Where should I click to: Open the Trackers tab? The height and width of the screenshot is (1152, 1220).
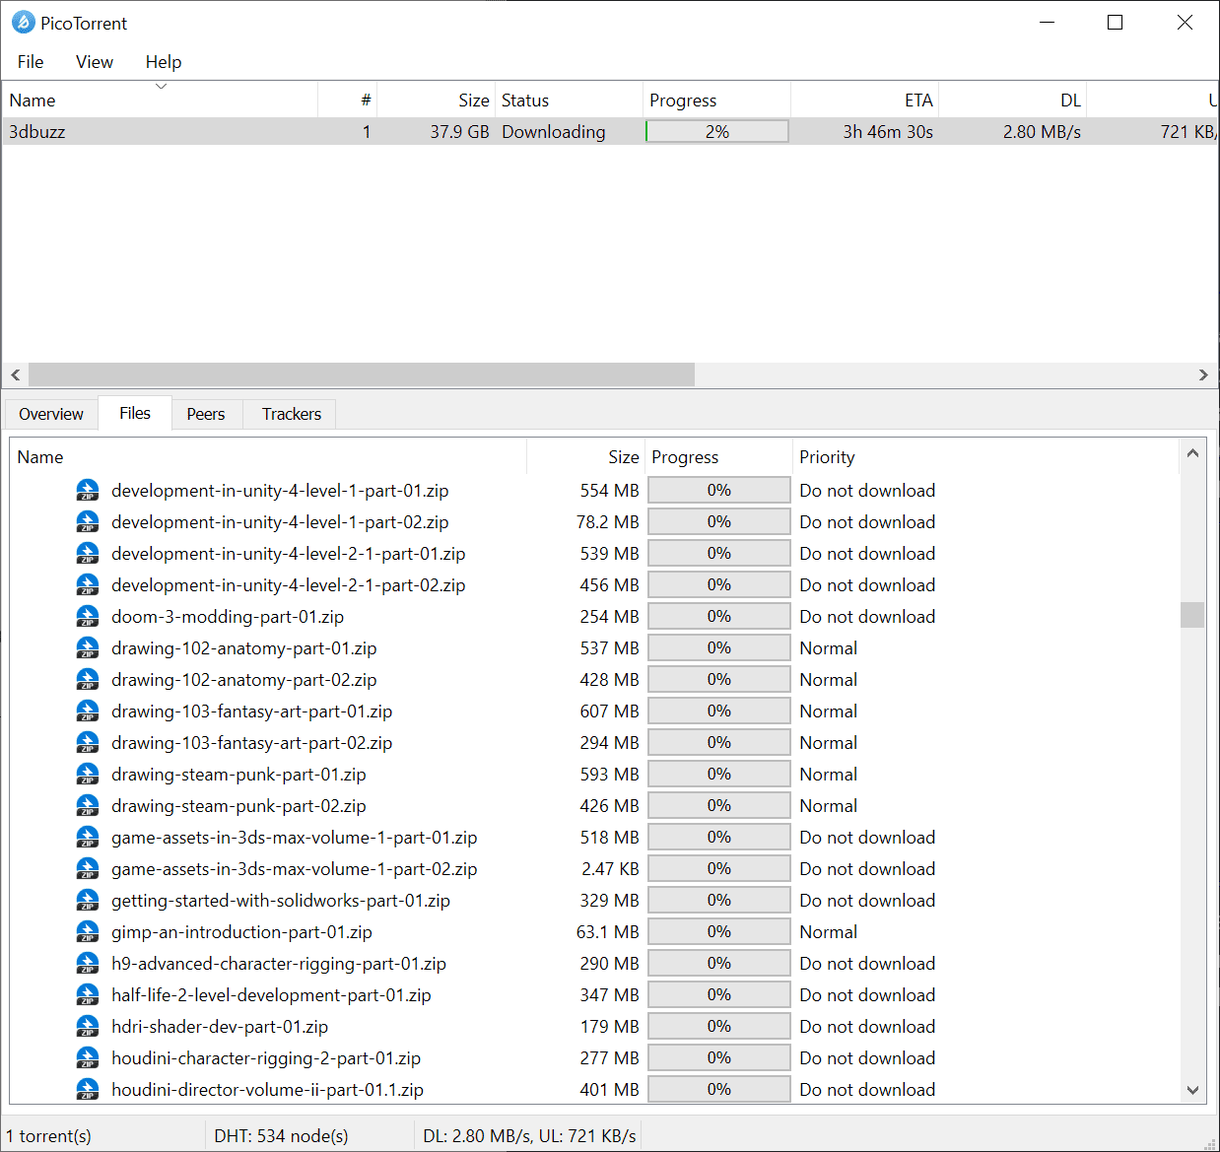pyautogui.click(x=292, y=414)
